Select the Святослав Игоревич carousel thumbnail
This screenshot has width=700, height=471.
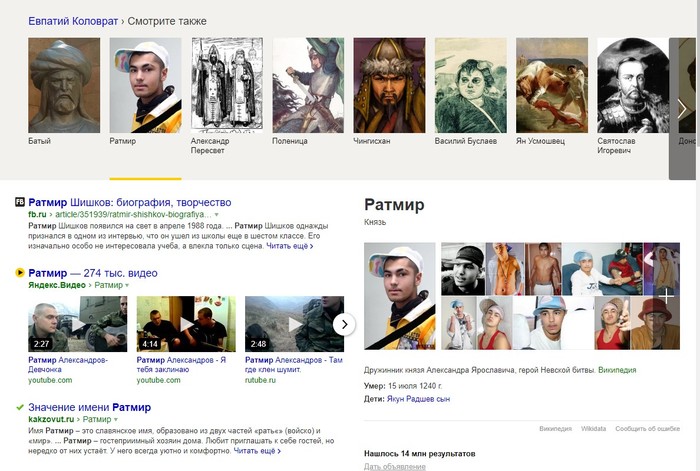coord(633,85)
